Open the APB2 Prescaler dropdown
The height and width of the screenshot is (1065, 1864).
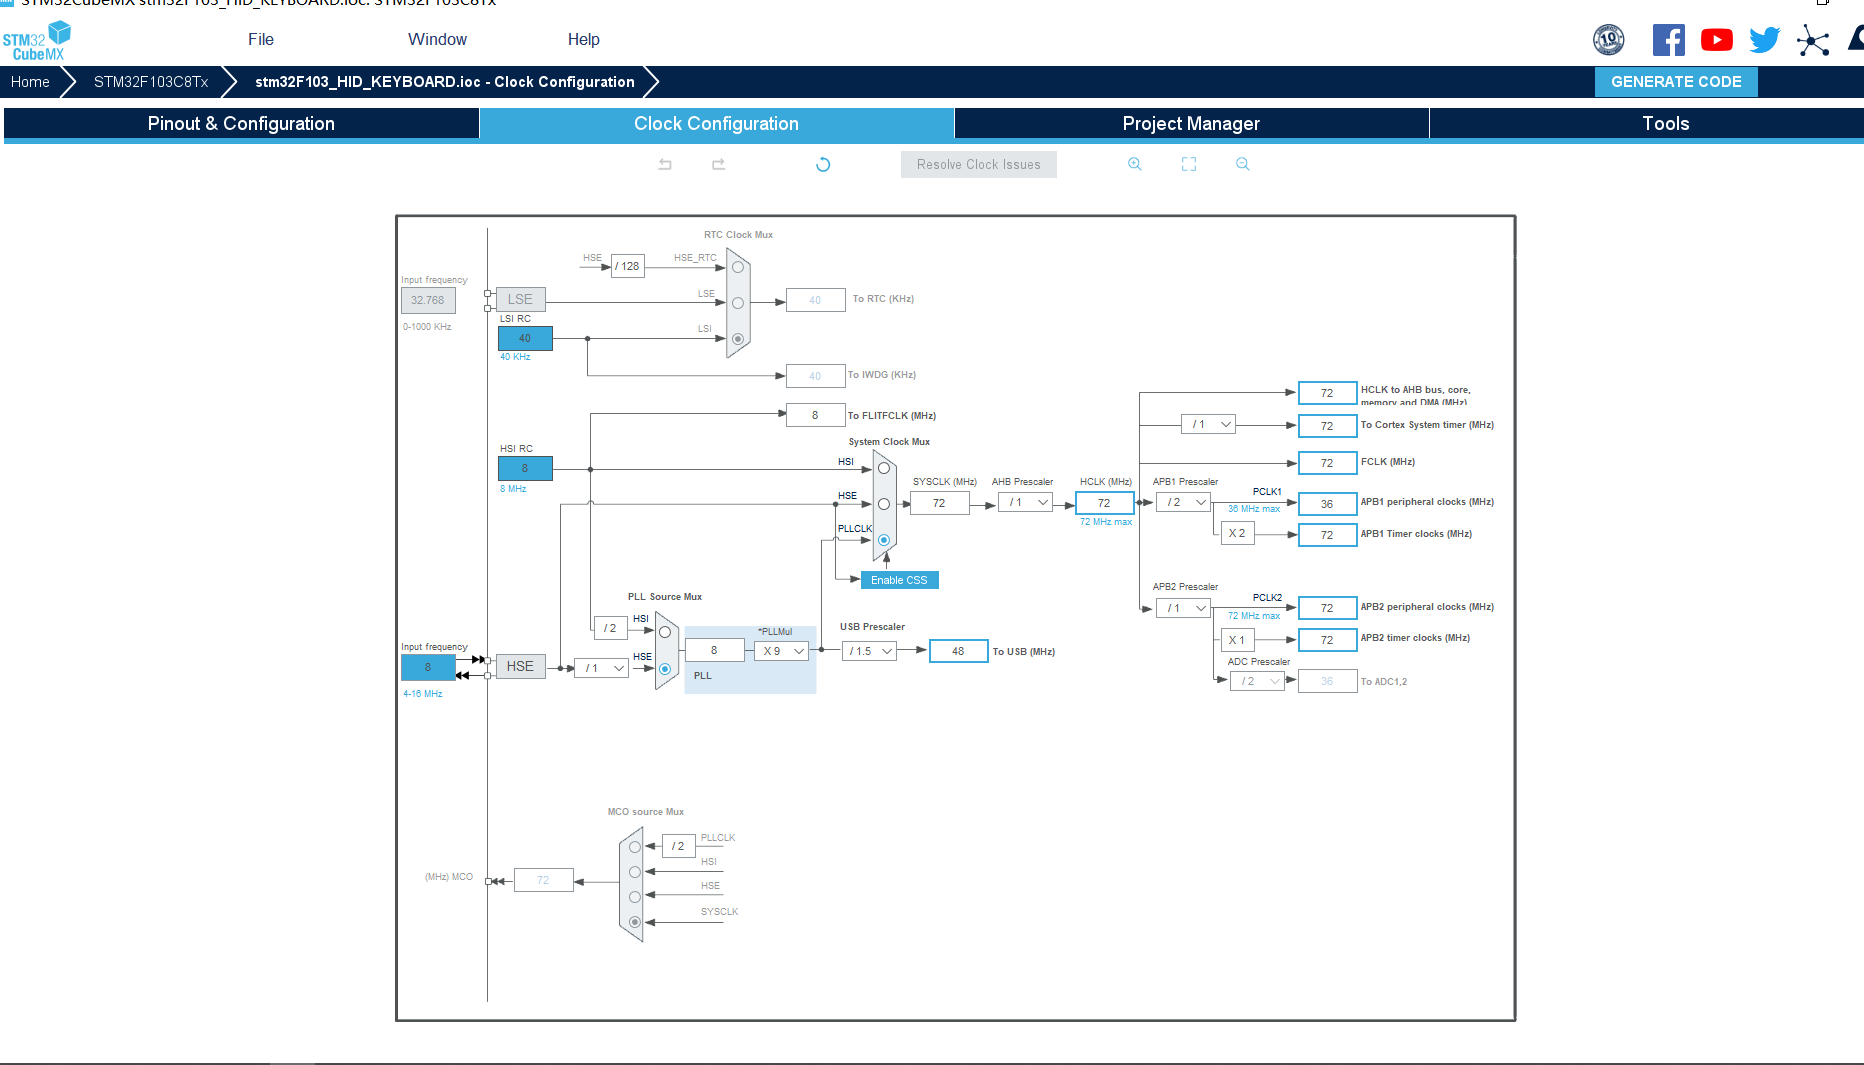1184,608
